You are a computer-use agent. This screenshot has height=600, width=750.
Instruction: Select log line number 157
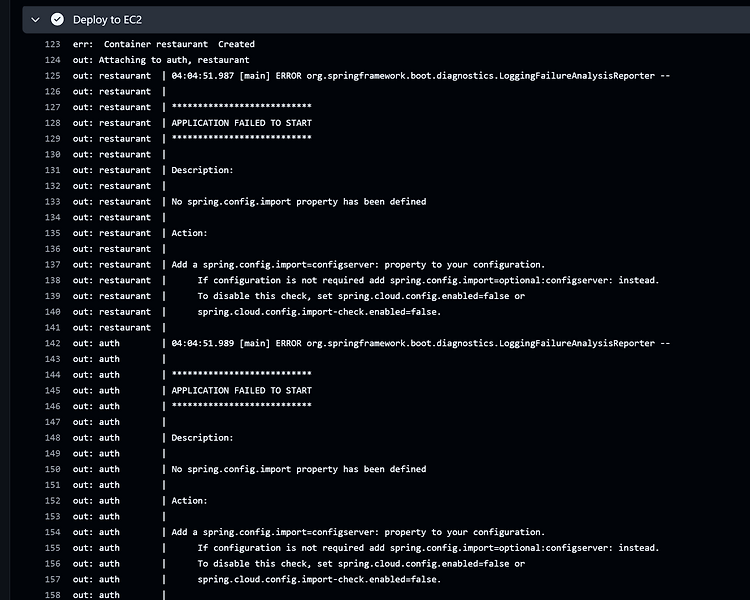53,579
